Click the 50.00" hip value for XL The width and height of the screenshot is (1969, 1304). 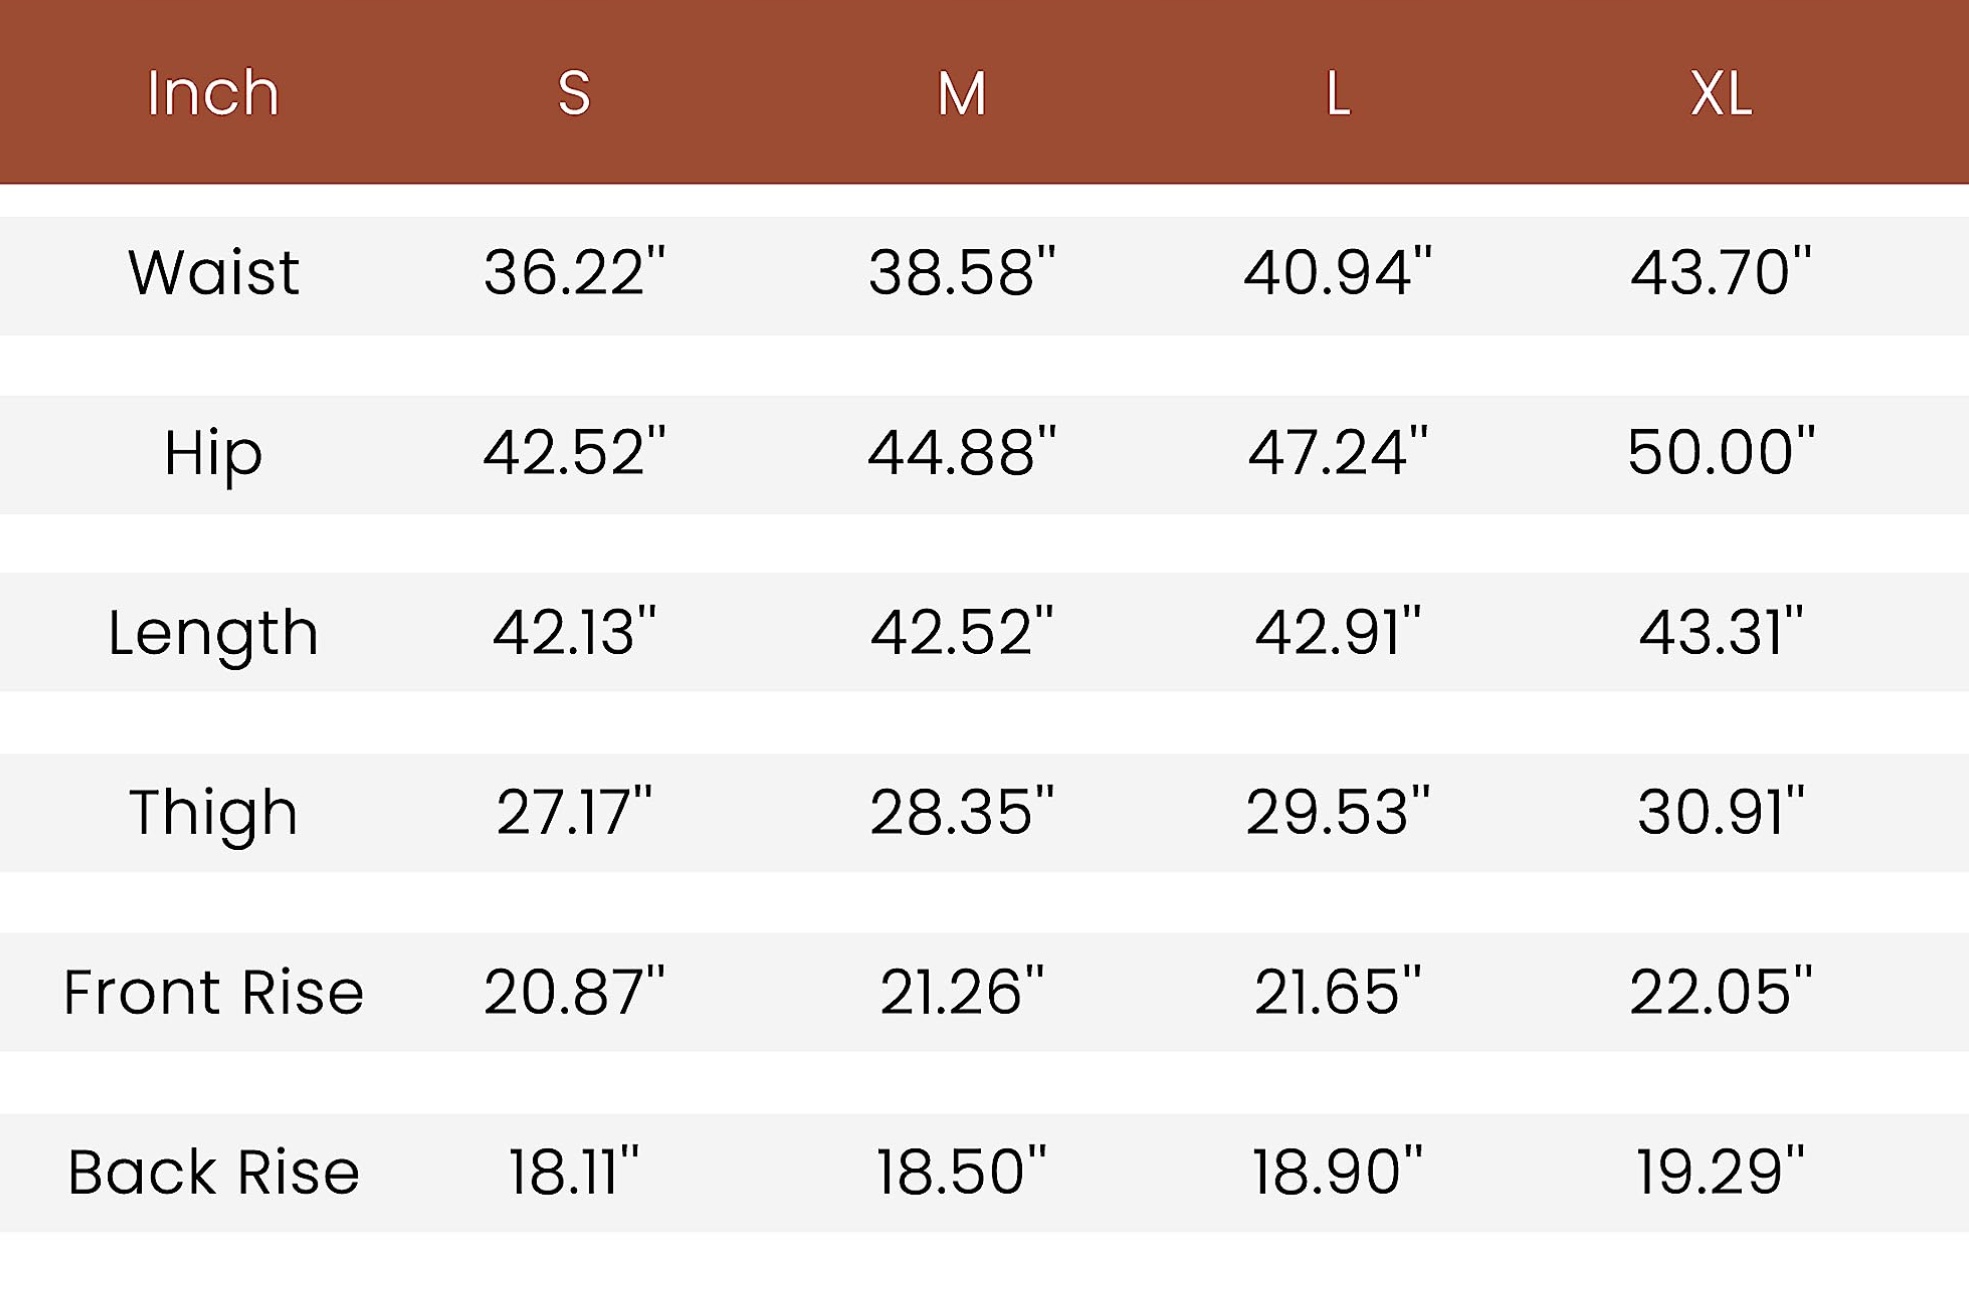(x=1720, y=452)
